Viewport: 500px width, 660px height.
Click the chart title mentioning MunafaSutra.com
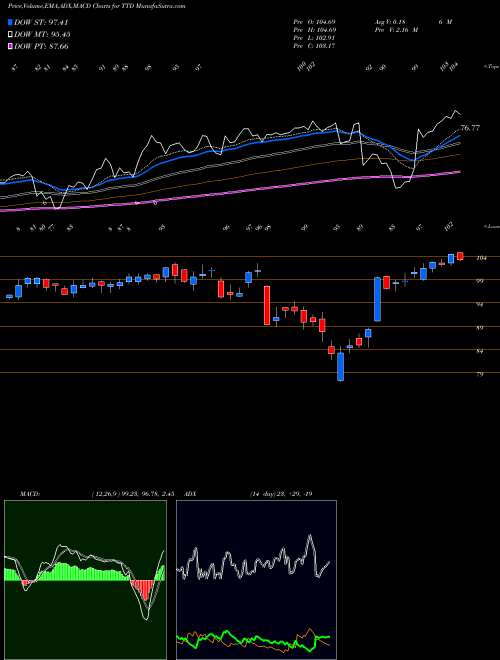tap(96, 6)
